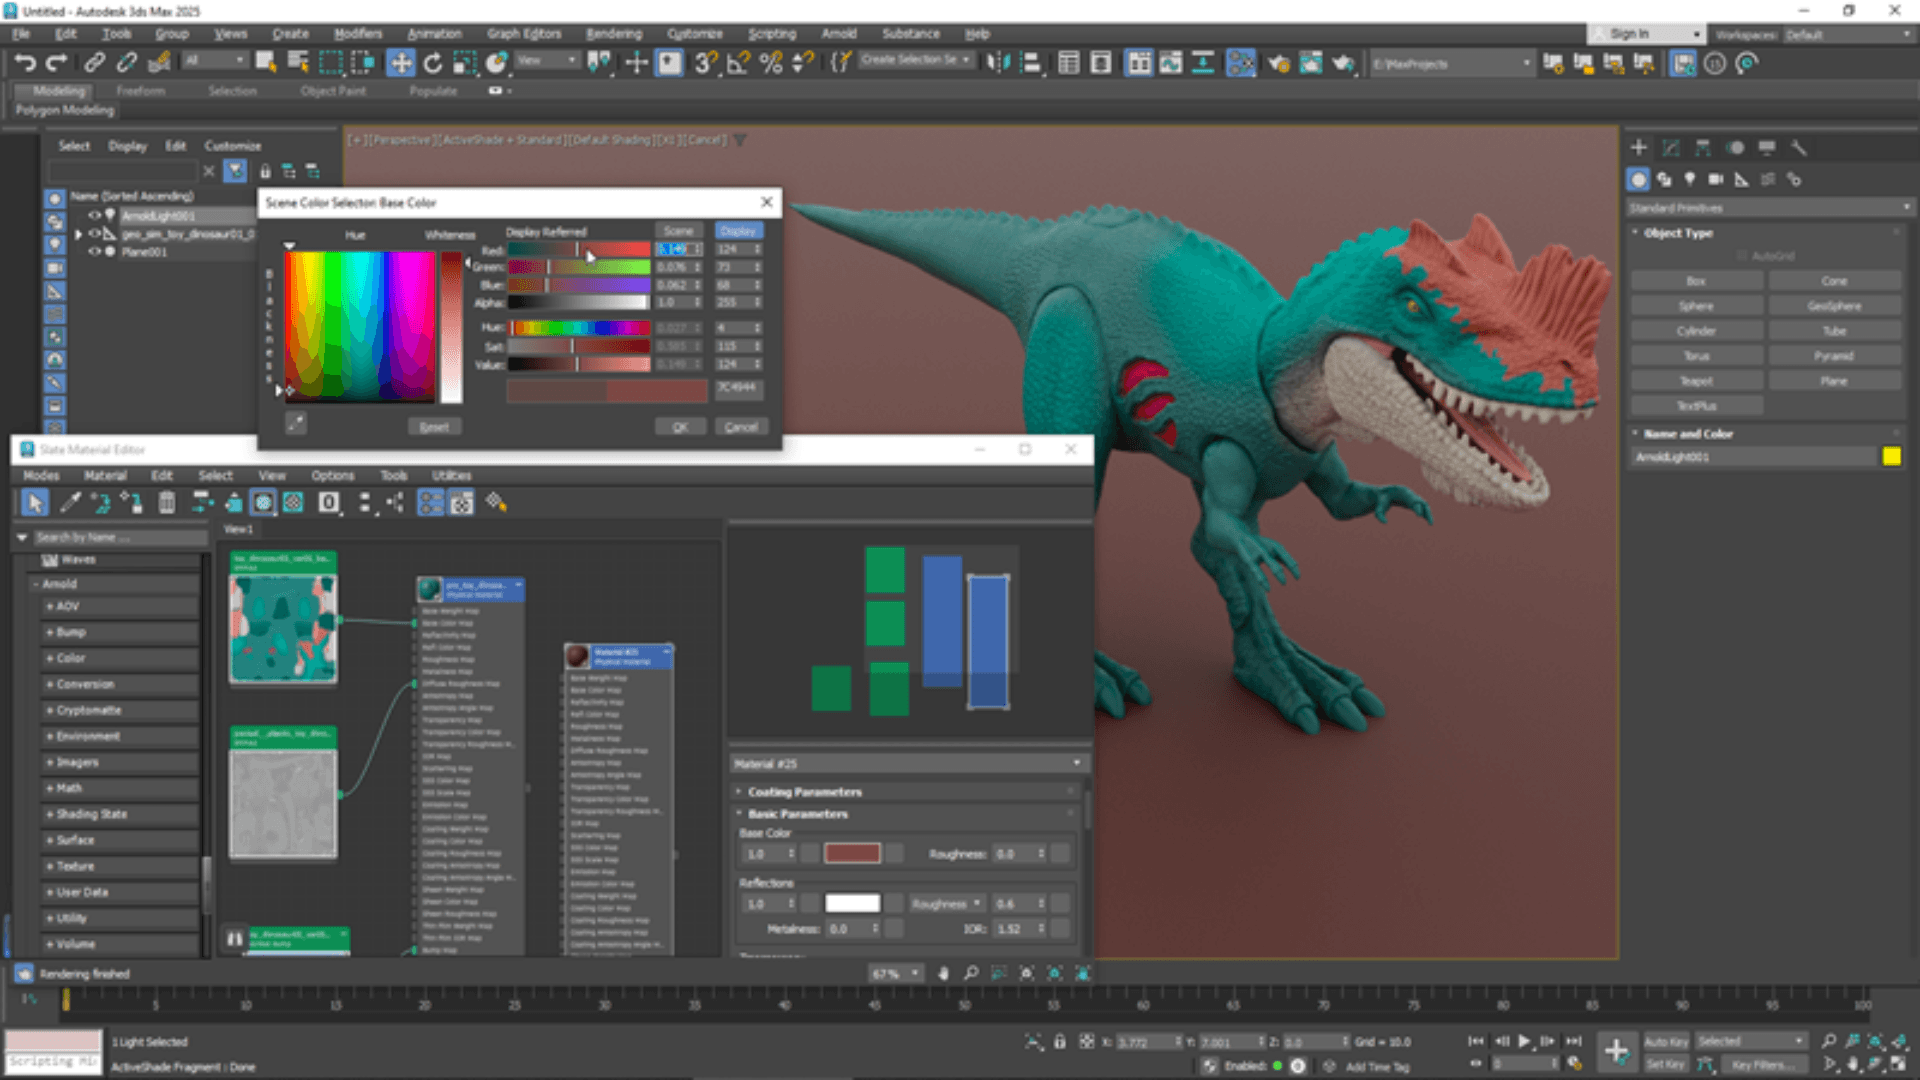Create a Teapot primitive
Screen dimensions: 1920x1080
(x=1695, y=380)
